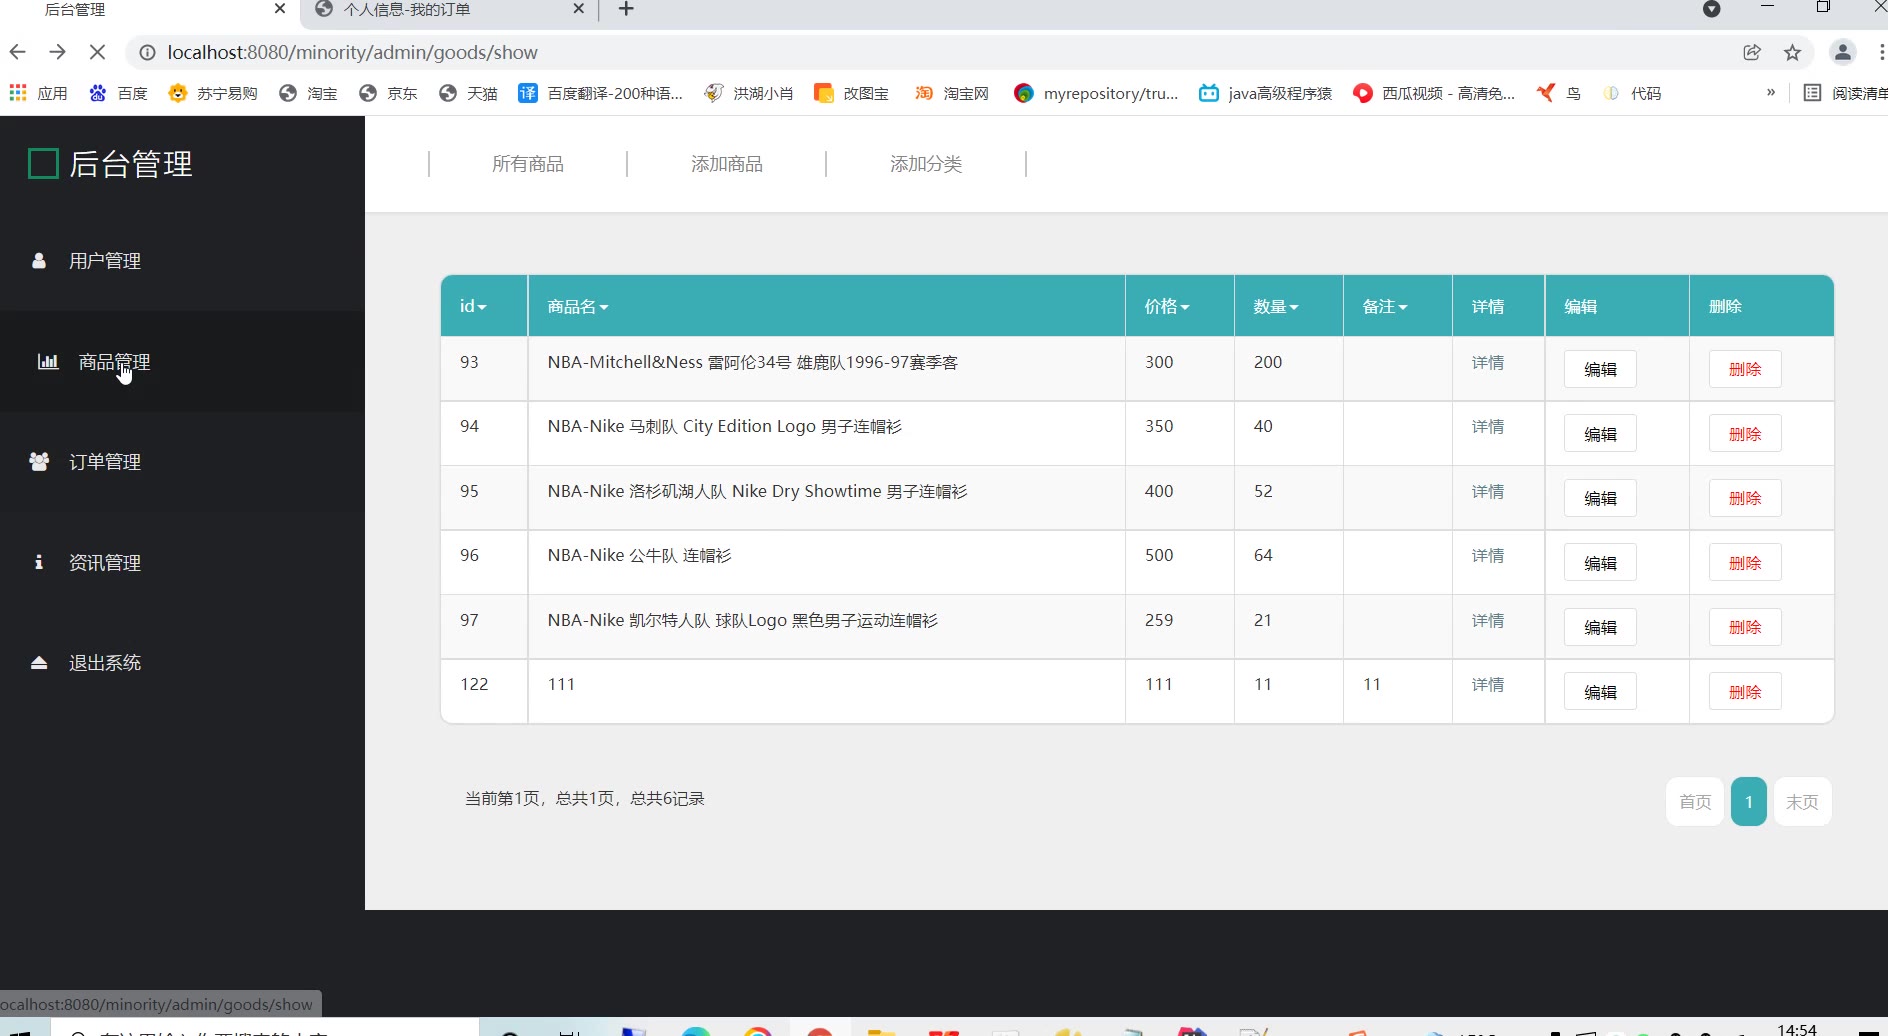Click the bar chart icon beside 商品管理
The width and height of the screenshot is (1888, 1036).
(48, 361)
